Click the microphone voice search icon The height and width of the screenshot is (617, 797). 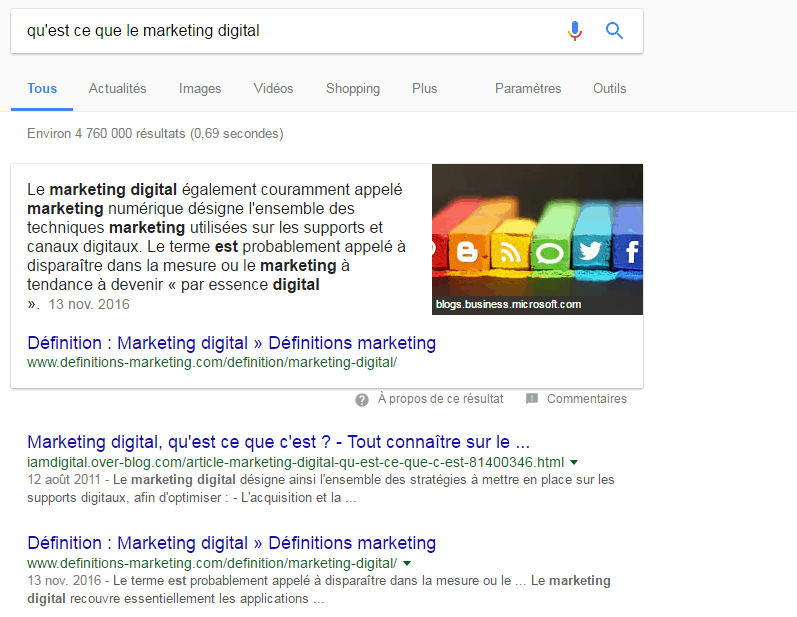coord(575,31)
